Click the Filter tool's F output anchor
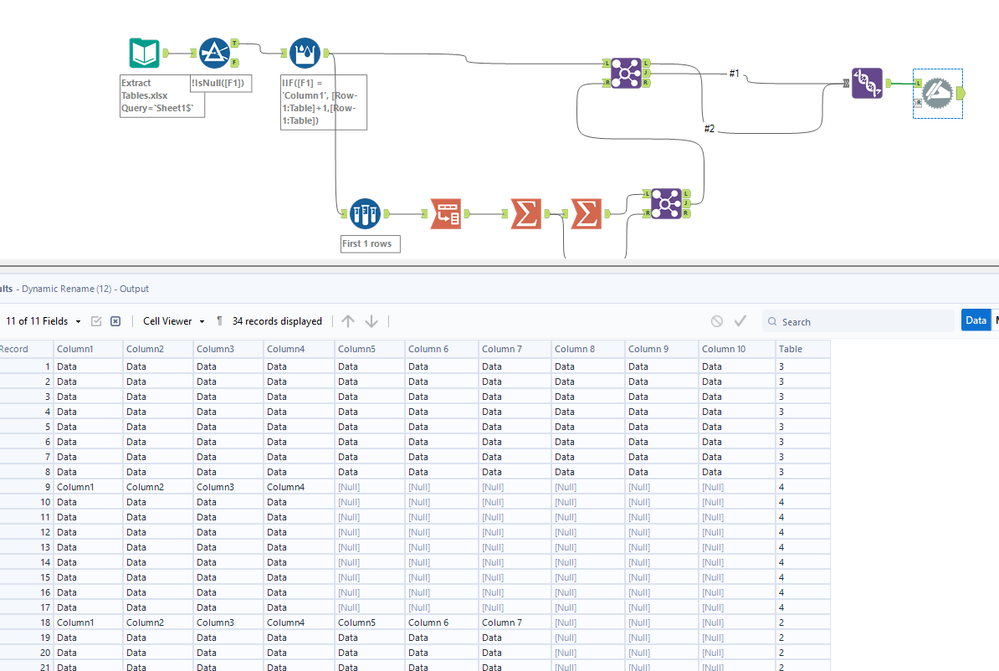This screenshot has width=999, height=671. click(234, 62)
